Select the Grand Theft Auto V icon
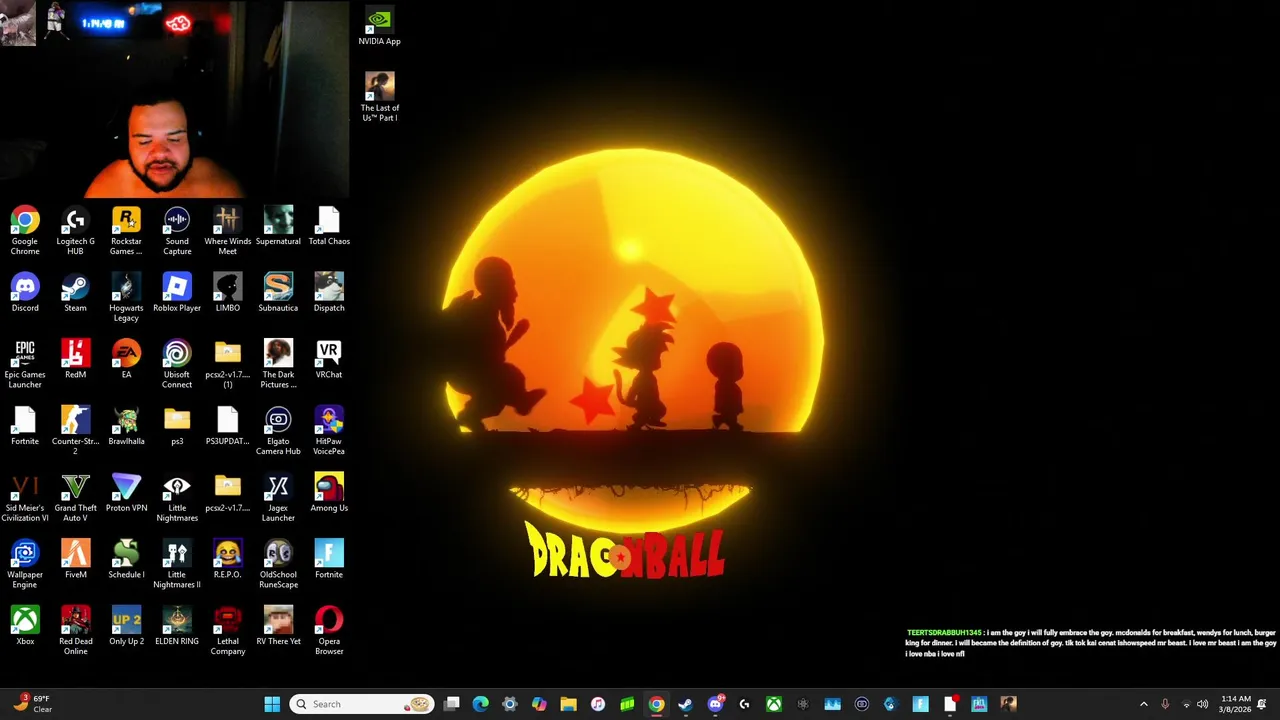Viewport: 1280px width, 720px height. point(75,497)
